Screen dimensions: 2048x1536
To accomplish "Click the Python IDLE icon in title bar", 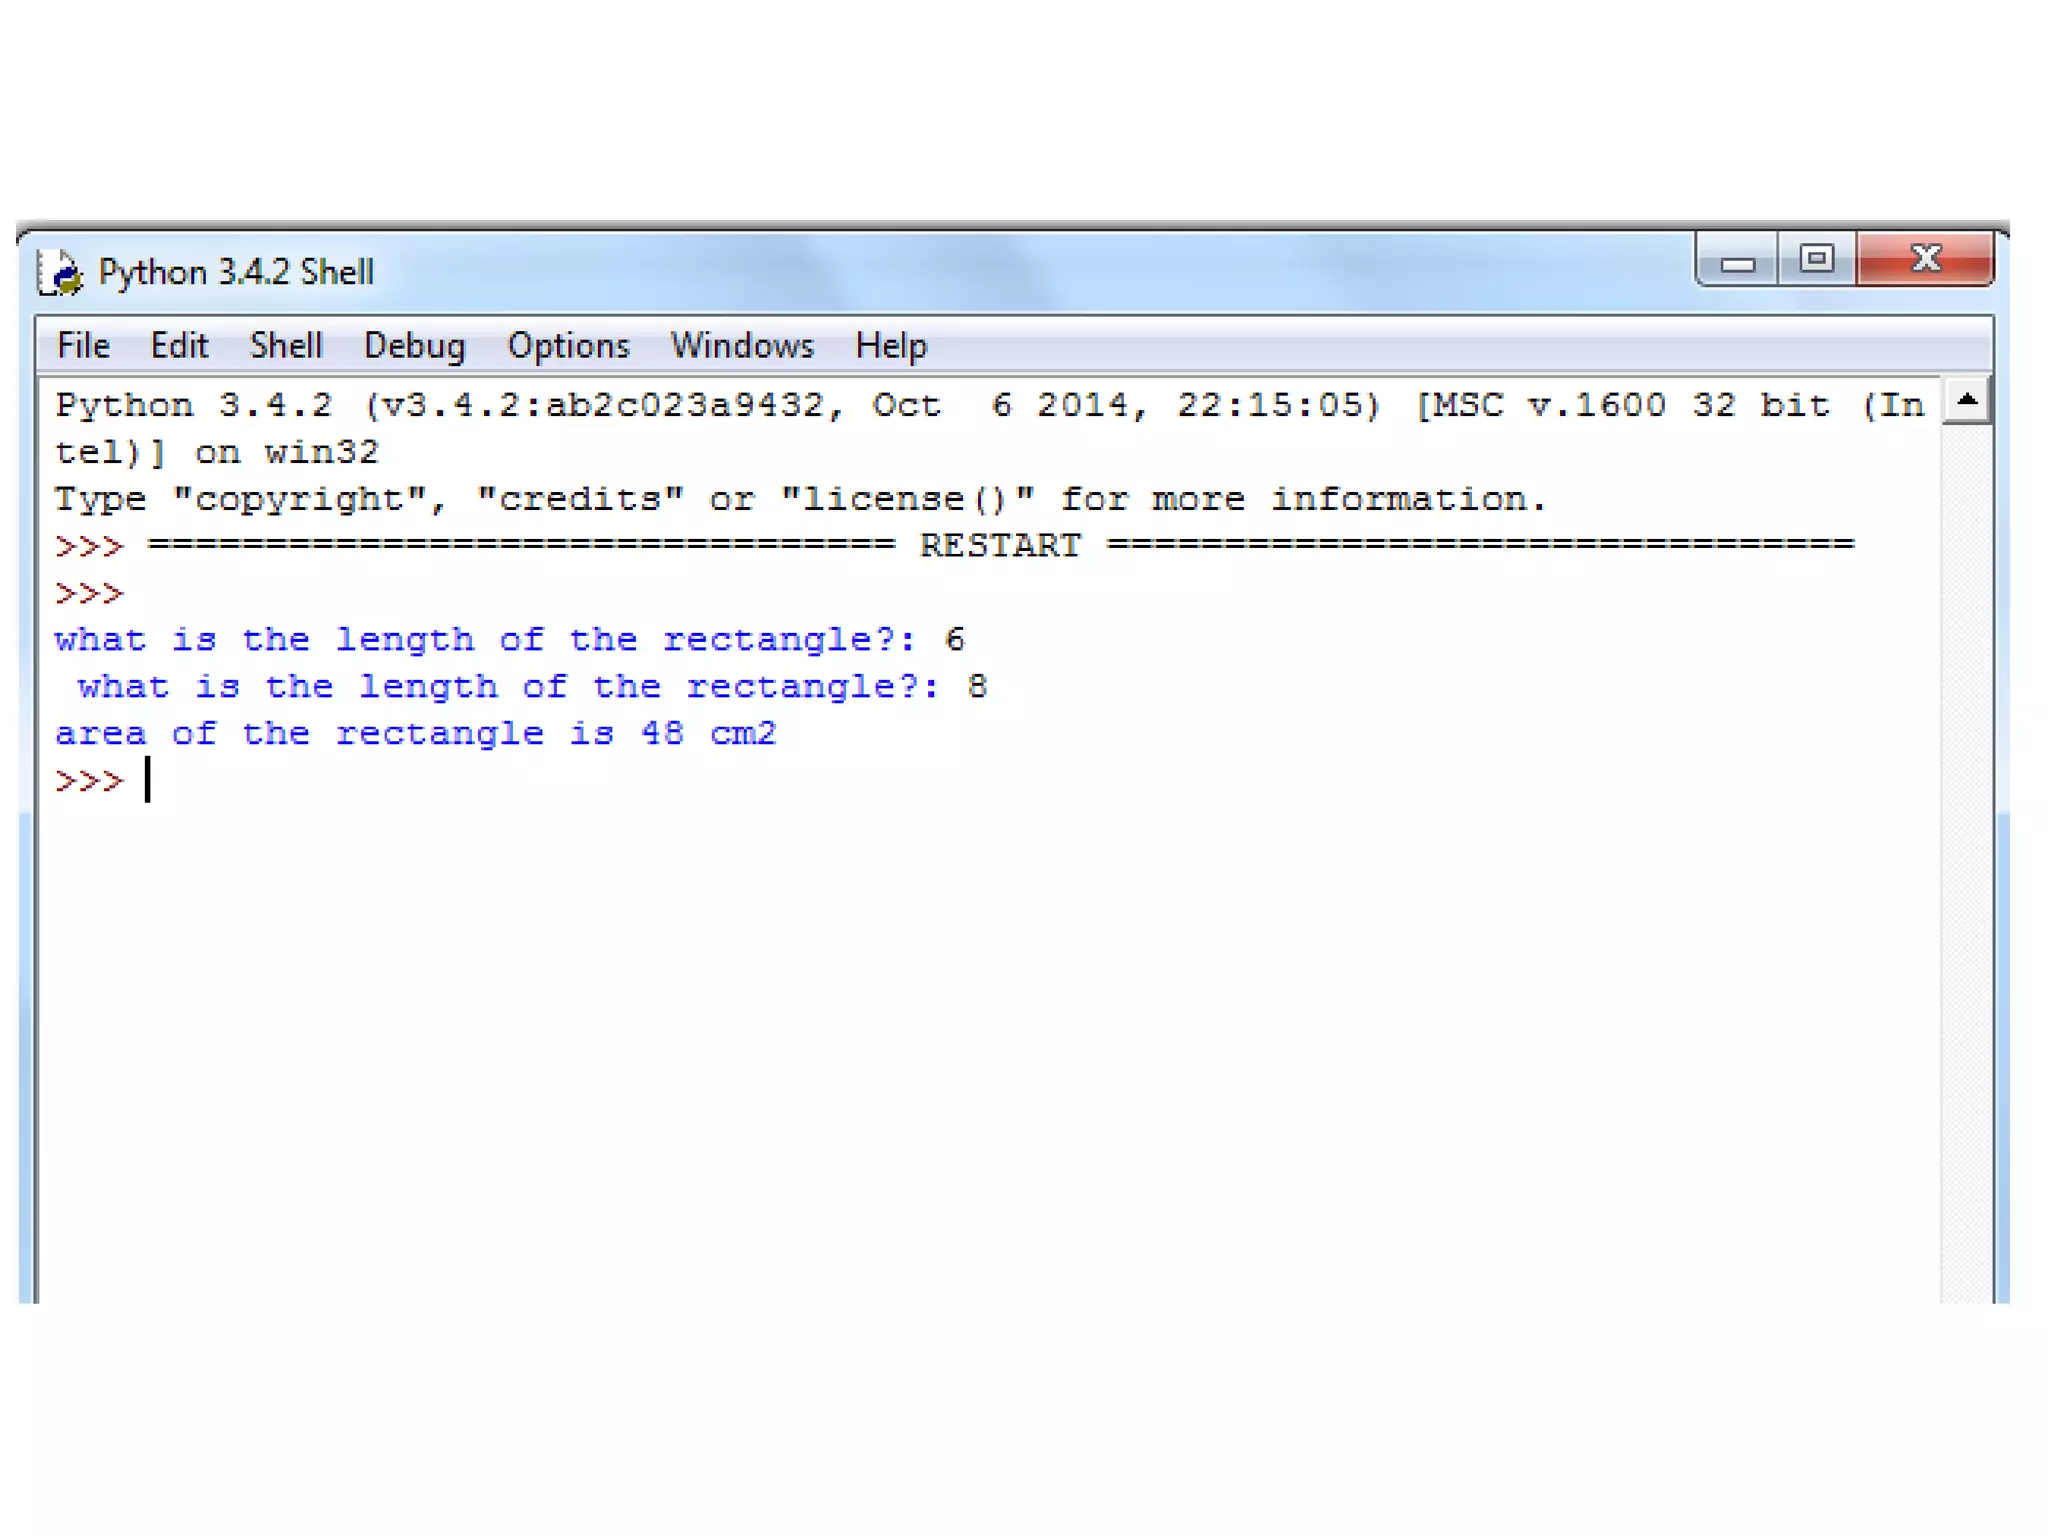I will [61, 273].
